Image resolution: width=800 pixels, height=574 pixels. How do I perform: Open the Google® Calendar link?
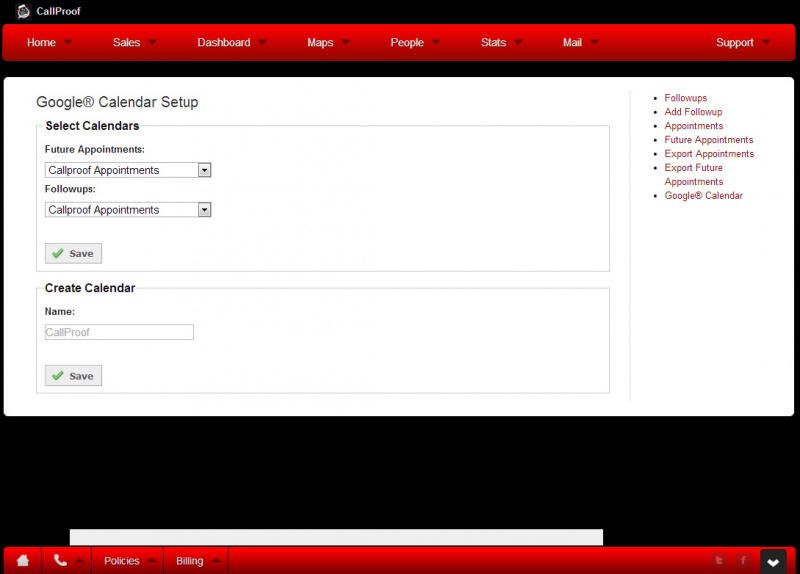703,195
